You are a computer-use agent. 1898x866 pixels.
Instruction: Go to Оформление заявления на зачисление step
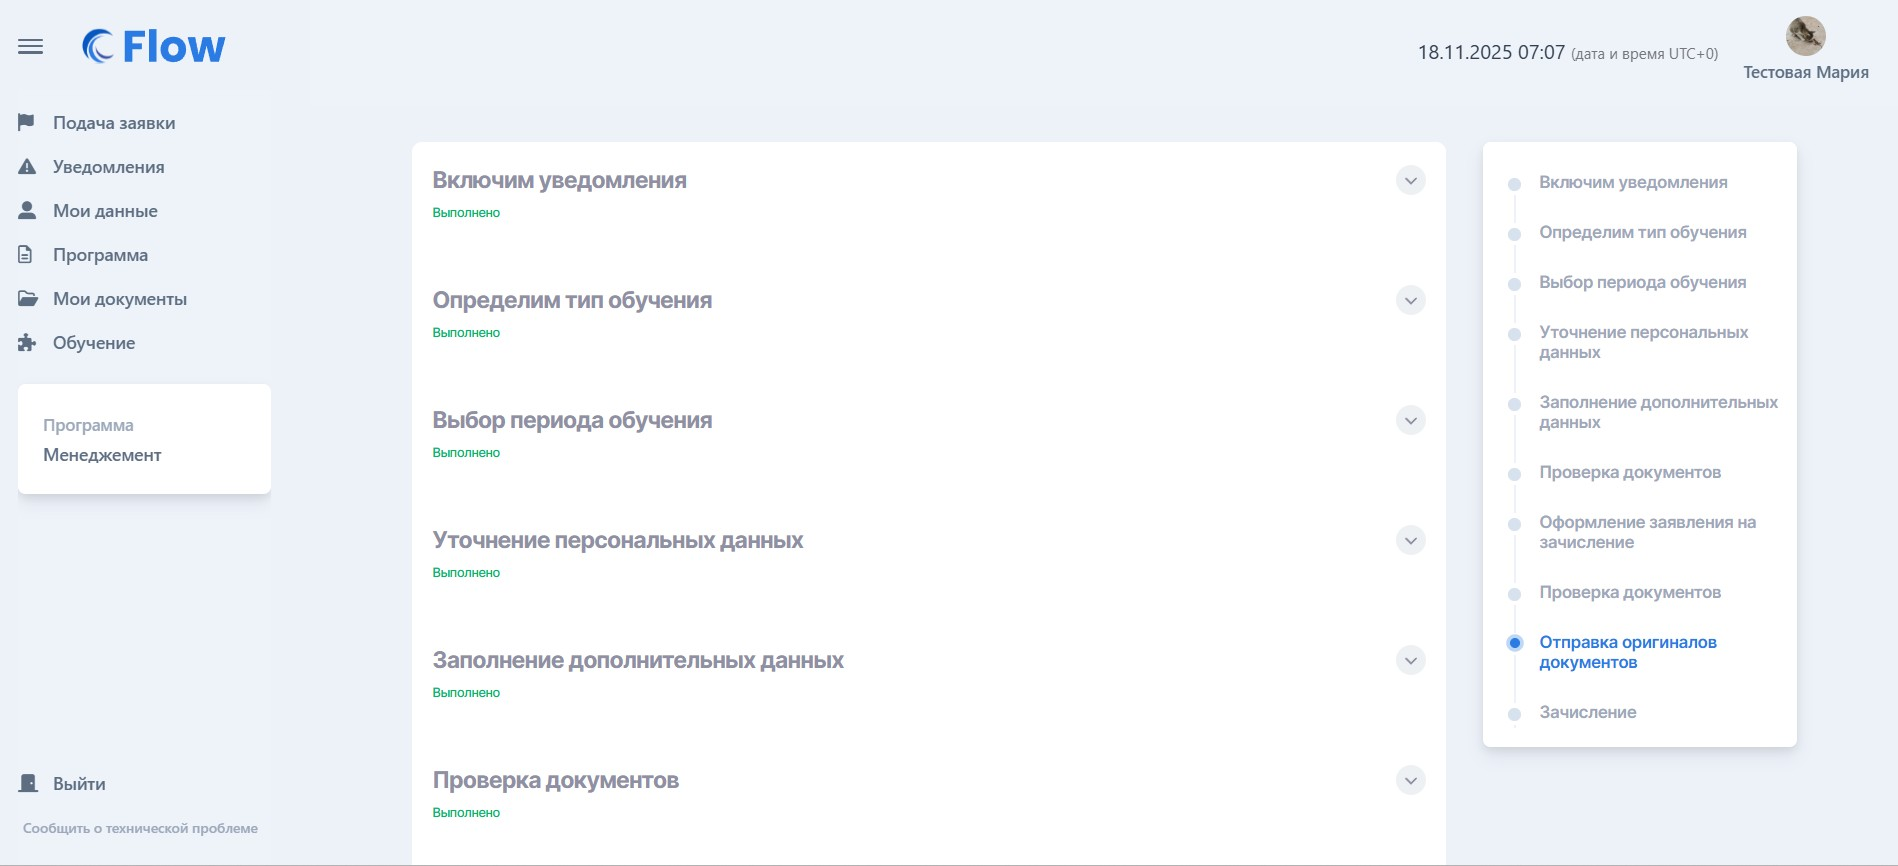[x=1647, y=533]
